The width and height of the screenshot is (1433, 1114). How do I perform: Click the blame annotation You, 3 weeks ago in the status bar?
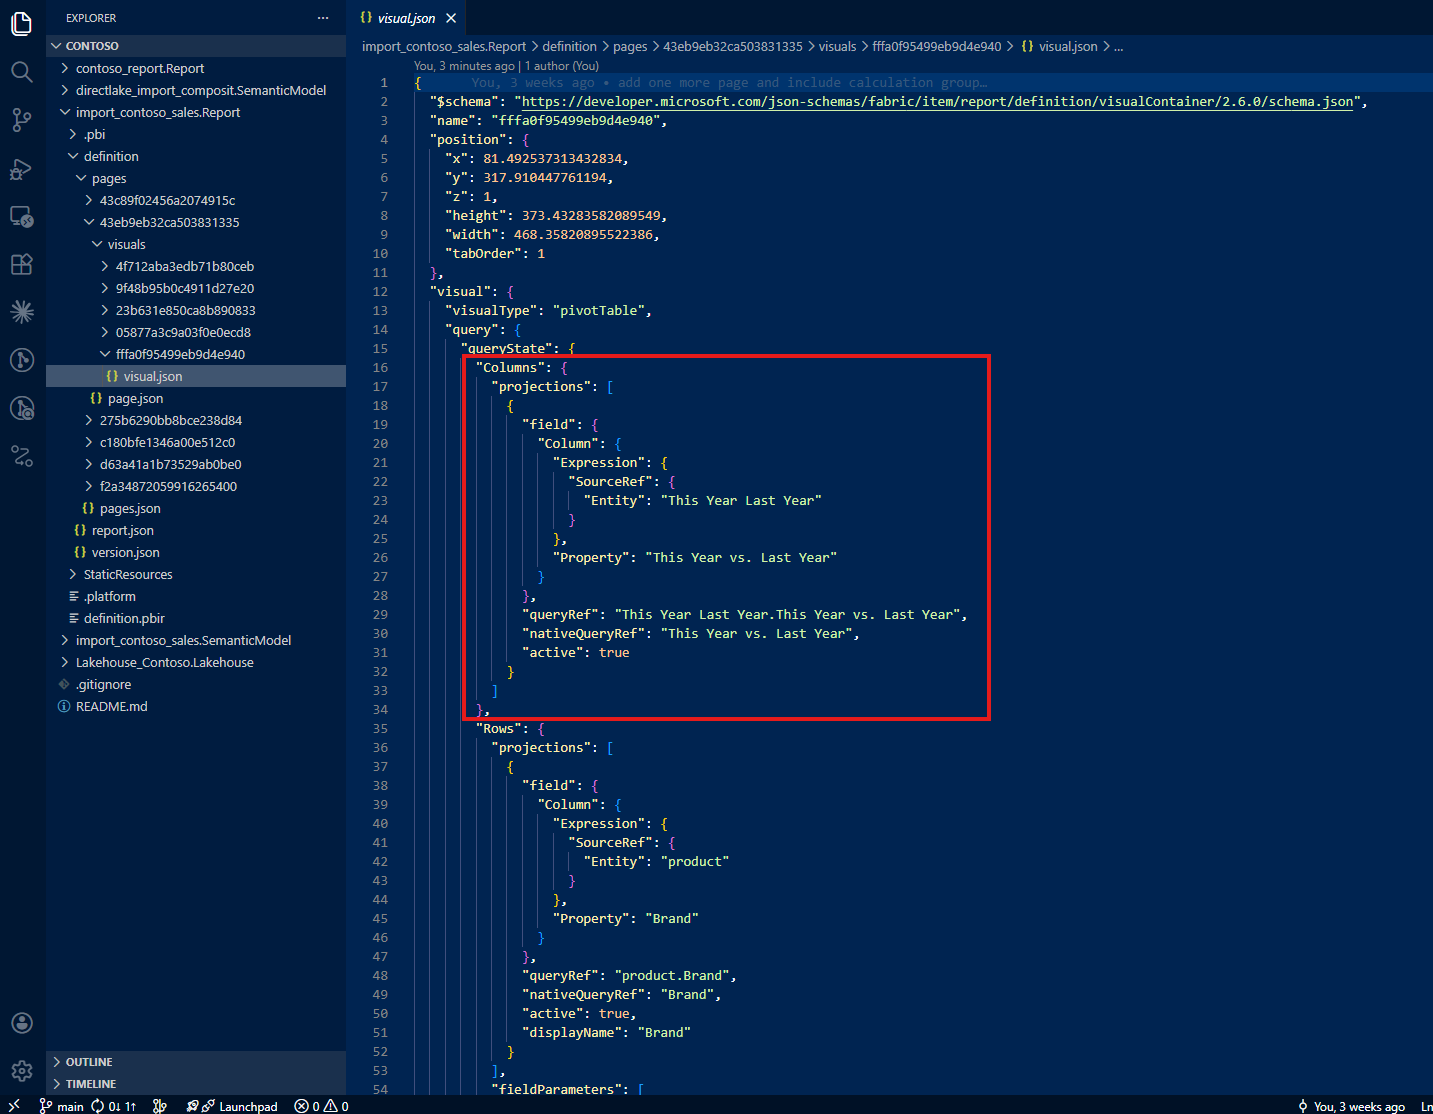[1351, 1106]
